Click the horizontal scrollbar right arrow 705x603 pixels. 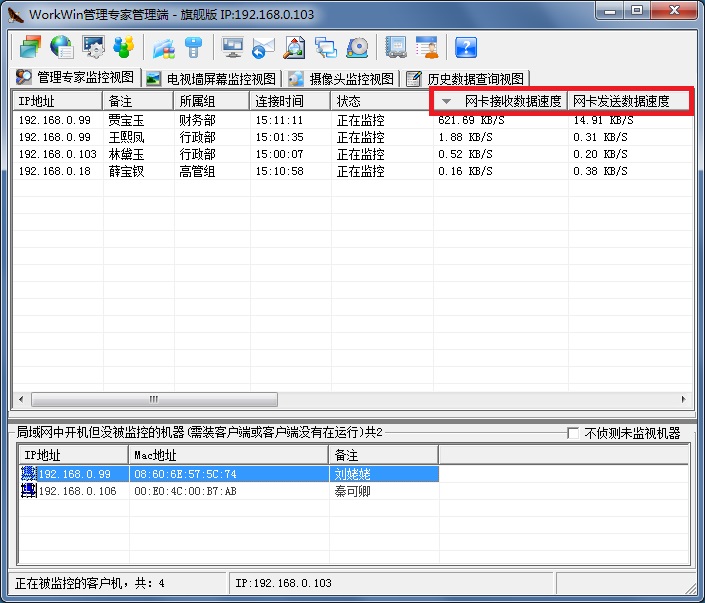click(683, 399)
